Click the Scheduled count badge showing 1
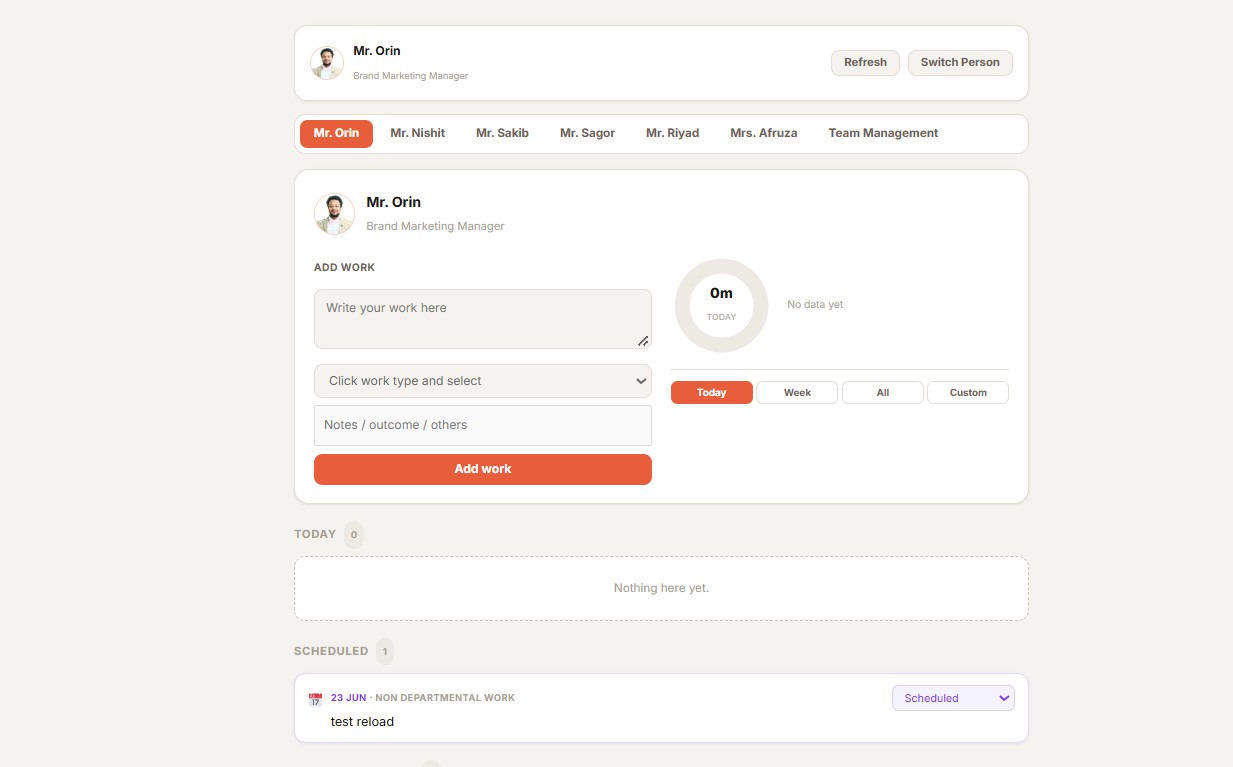This screenshot has width=1233, height=767. coord(385,652)
